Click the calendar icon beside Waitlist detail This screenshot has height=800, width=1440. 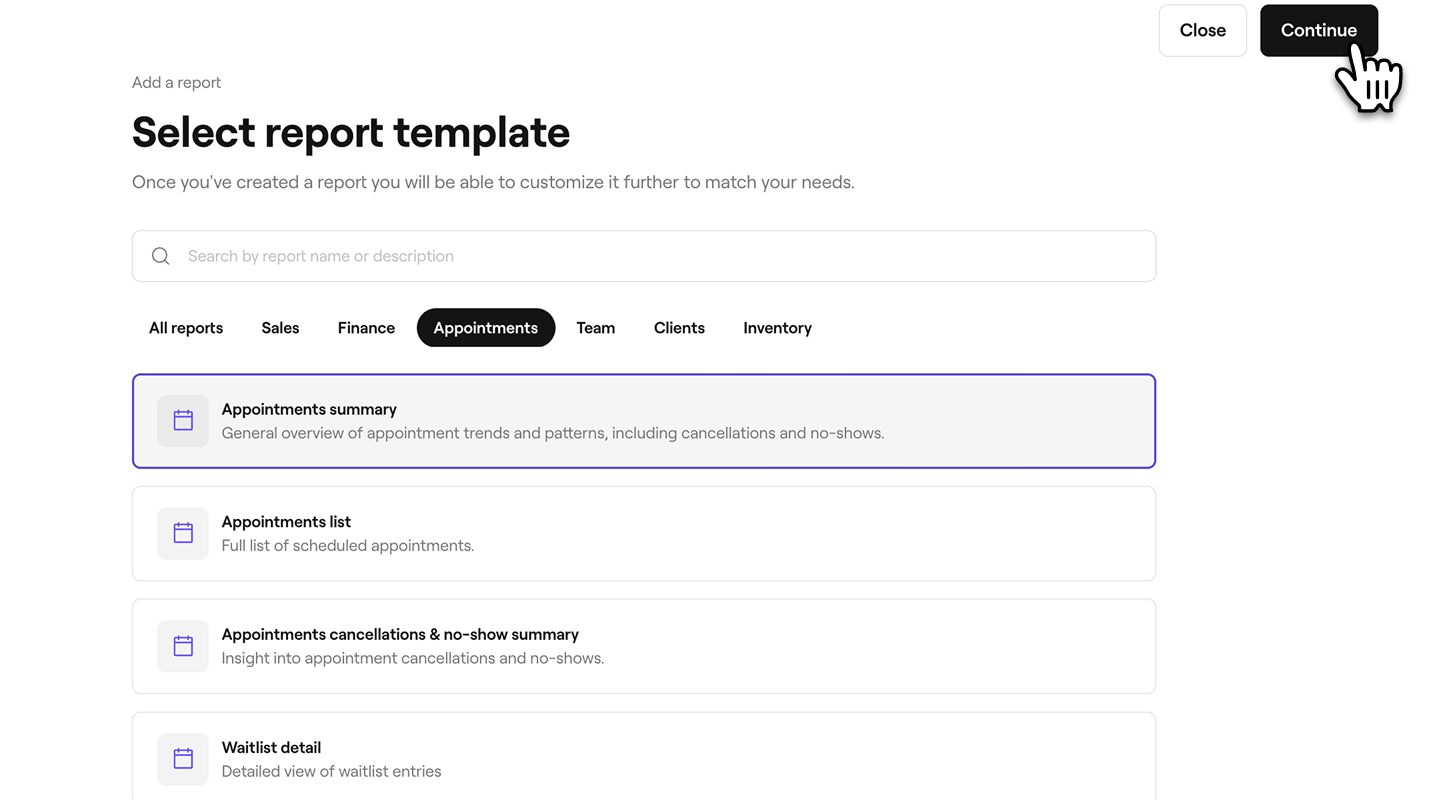click(x=183, y=759)
